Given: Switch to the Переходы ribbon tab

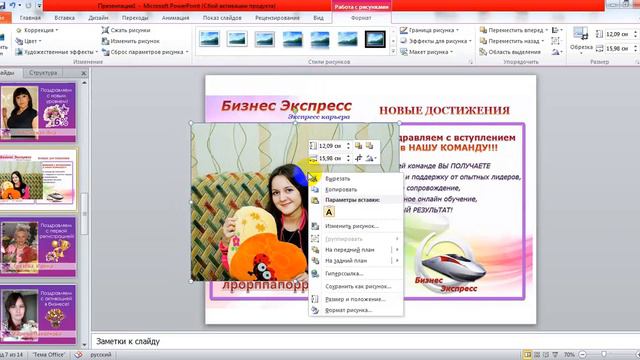Looking at the screenshot, I should pos(135,18).
